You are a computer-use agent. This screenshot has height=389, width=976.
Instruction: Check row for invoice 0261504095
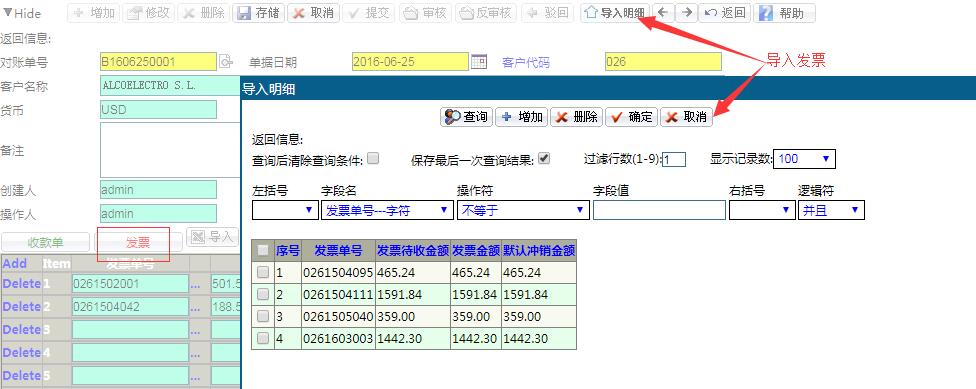tap(263, 272)
